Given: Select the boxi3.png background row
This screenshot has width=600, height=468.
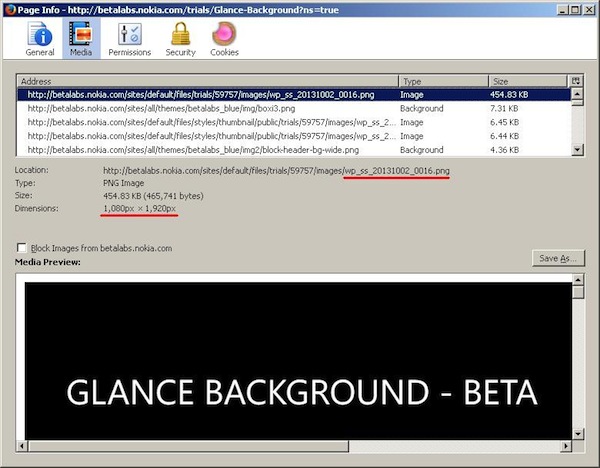Looking at the screenshot, I should pyautogui.click(x=294, y=108).
